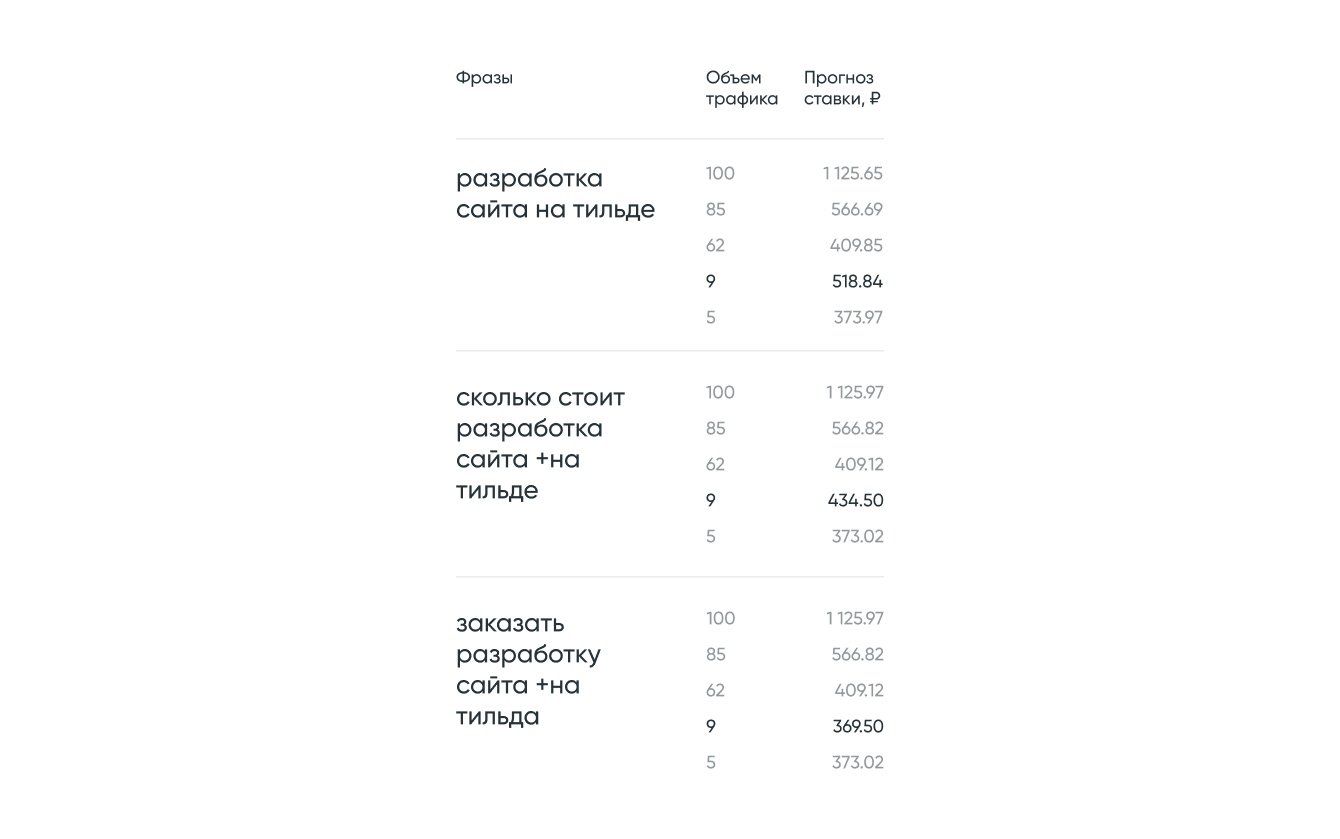Click bid value 373.97
1340x839 pixels.
858,318
